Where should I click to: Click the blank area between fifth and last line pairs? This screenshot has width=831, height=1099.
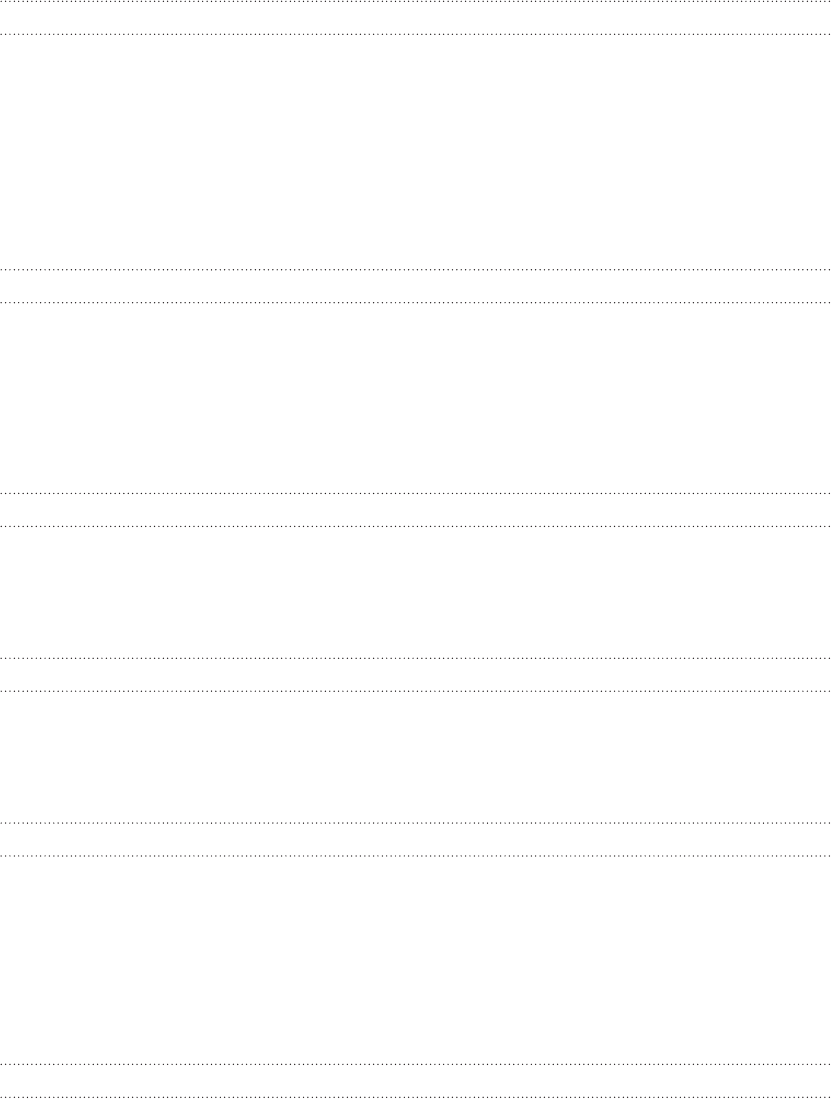tap(416, 960)
